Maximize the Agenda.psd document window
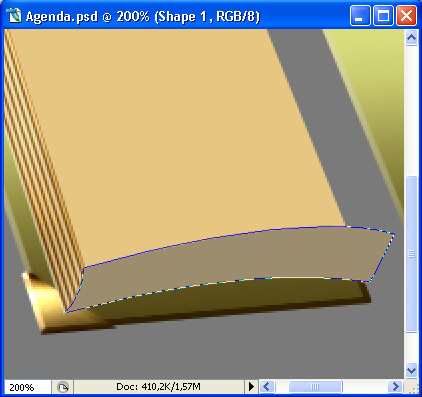Screen dimensions: 422x397 [383, 16]
